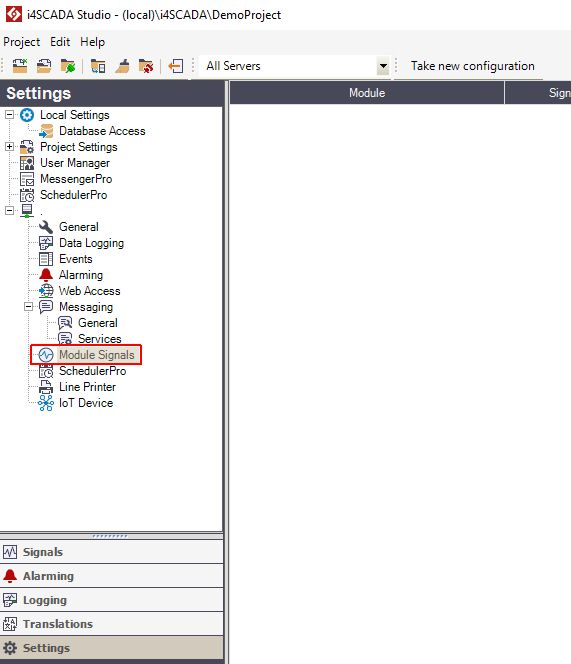Click the new project toolbar icon
Viewport: 571px width, 664px height.
tap(19, 66)
